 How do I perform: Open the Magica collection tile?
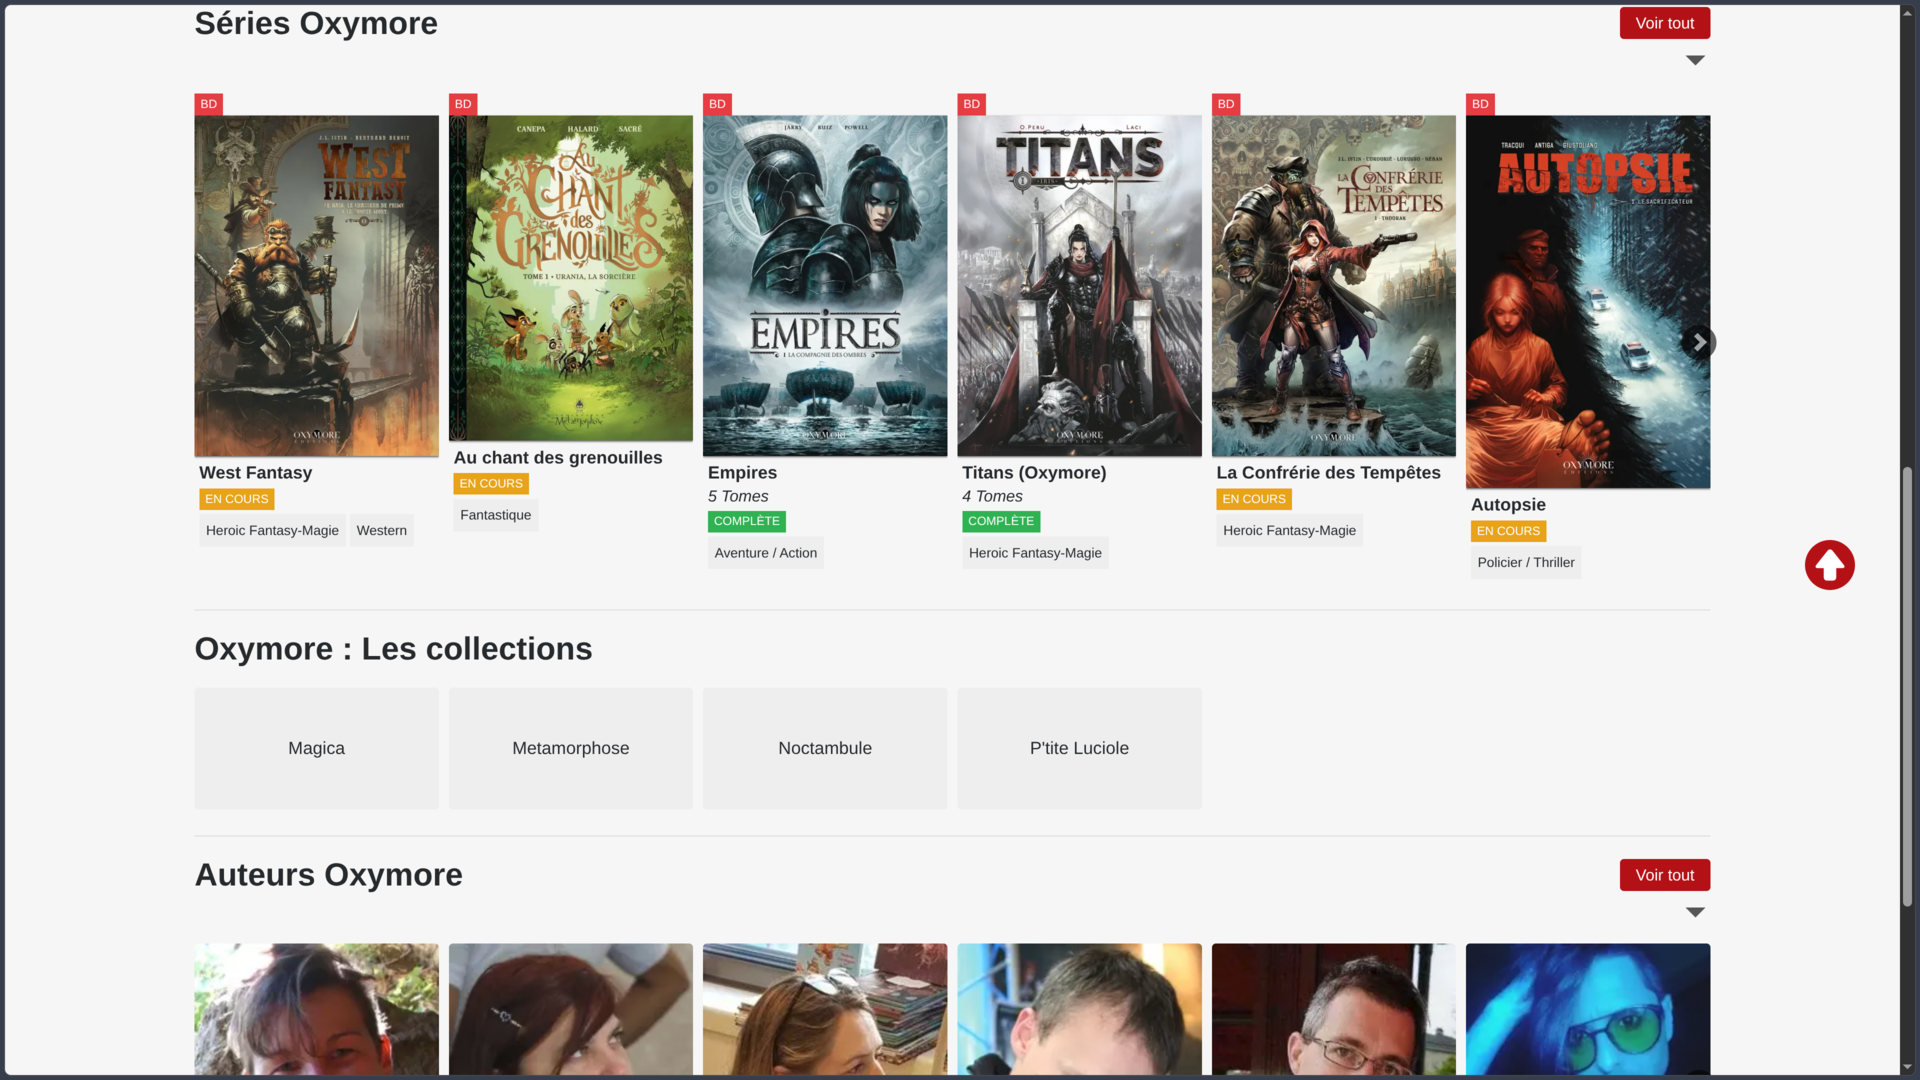pyautogui.click(x=316, y=748)
